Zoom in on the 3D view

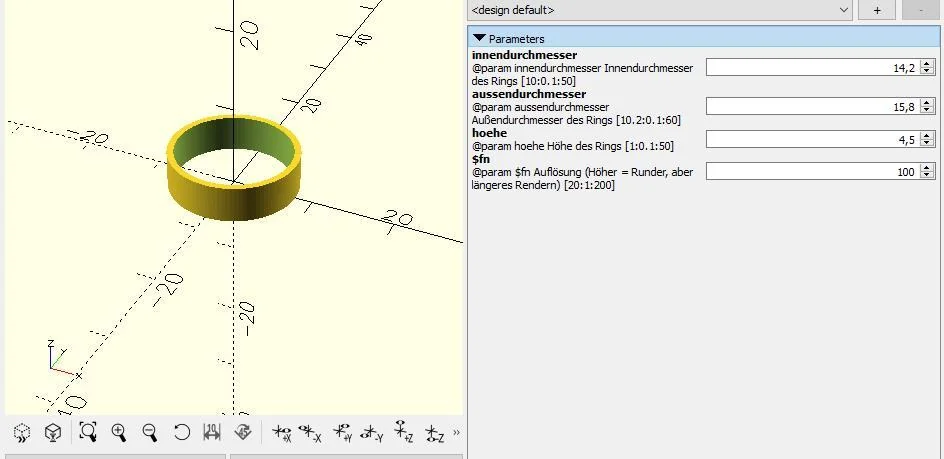click(x=119, y=433)
